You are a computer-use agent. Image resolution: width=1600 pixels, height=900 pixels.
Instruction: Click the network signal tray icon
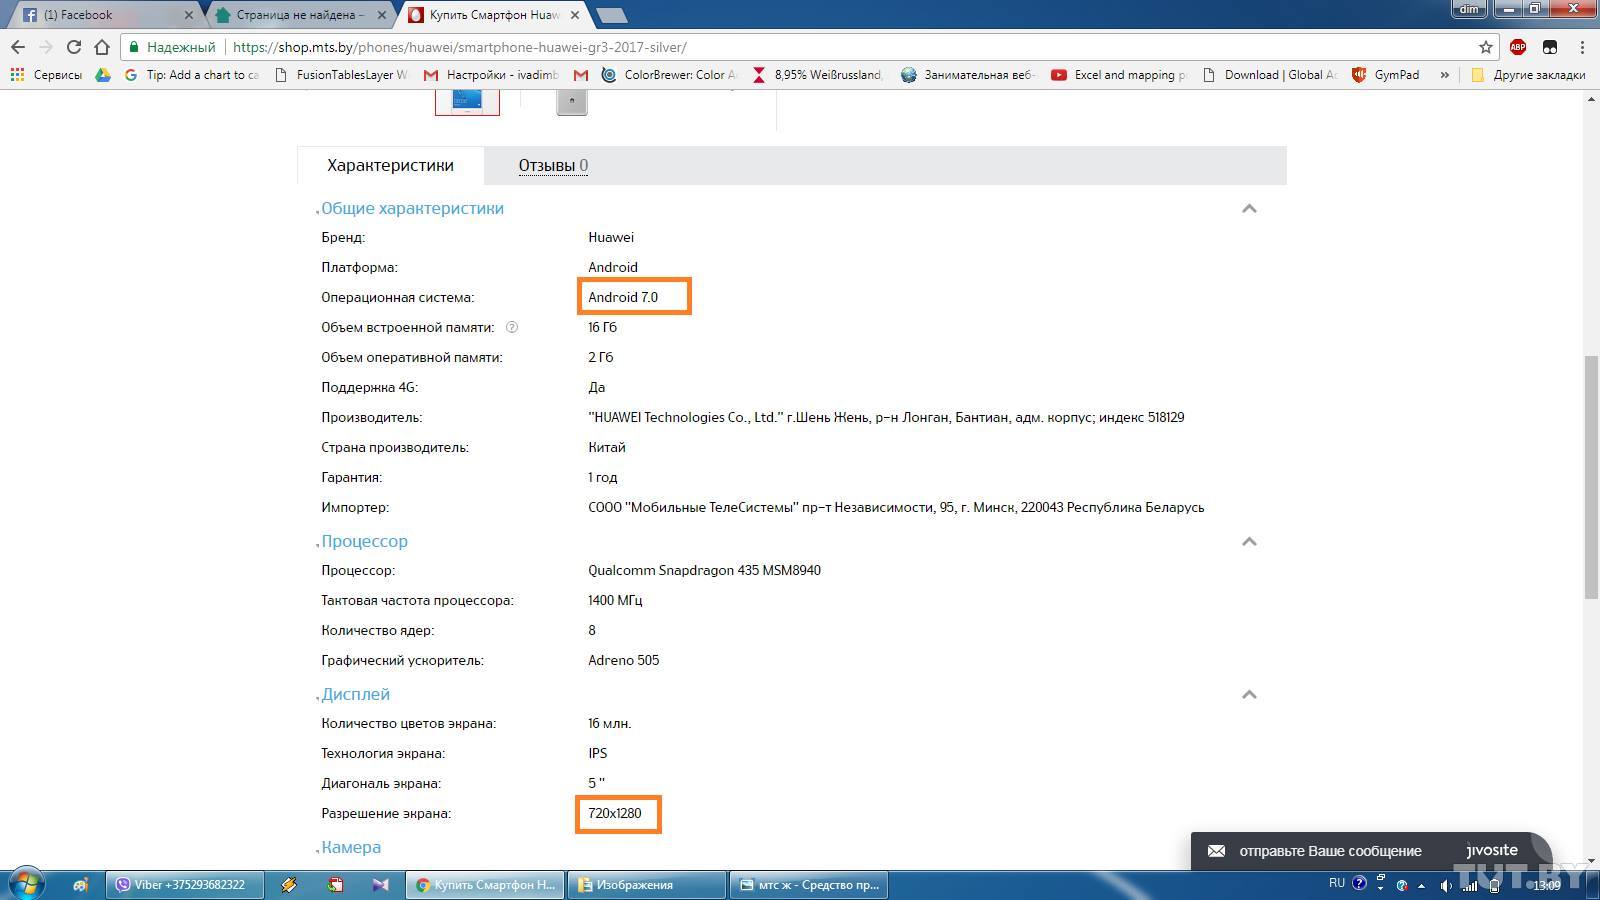click(1470, 885)
